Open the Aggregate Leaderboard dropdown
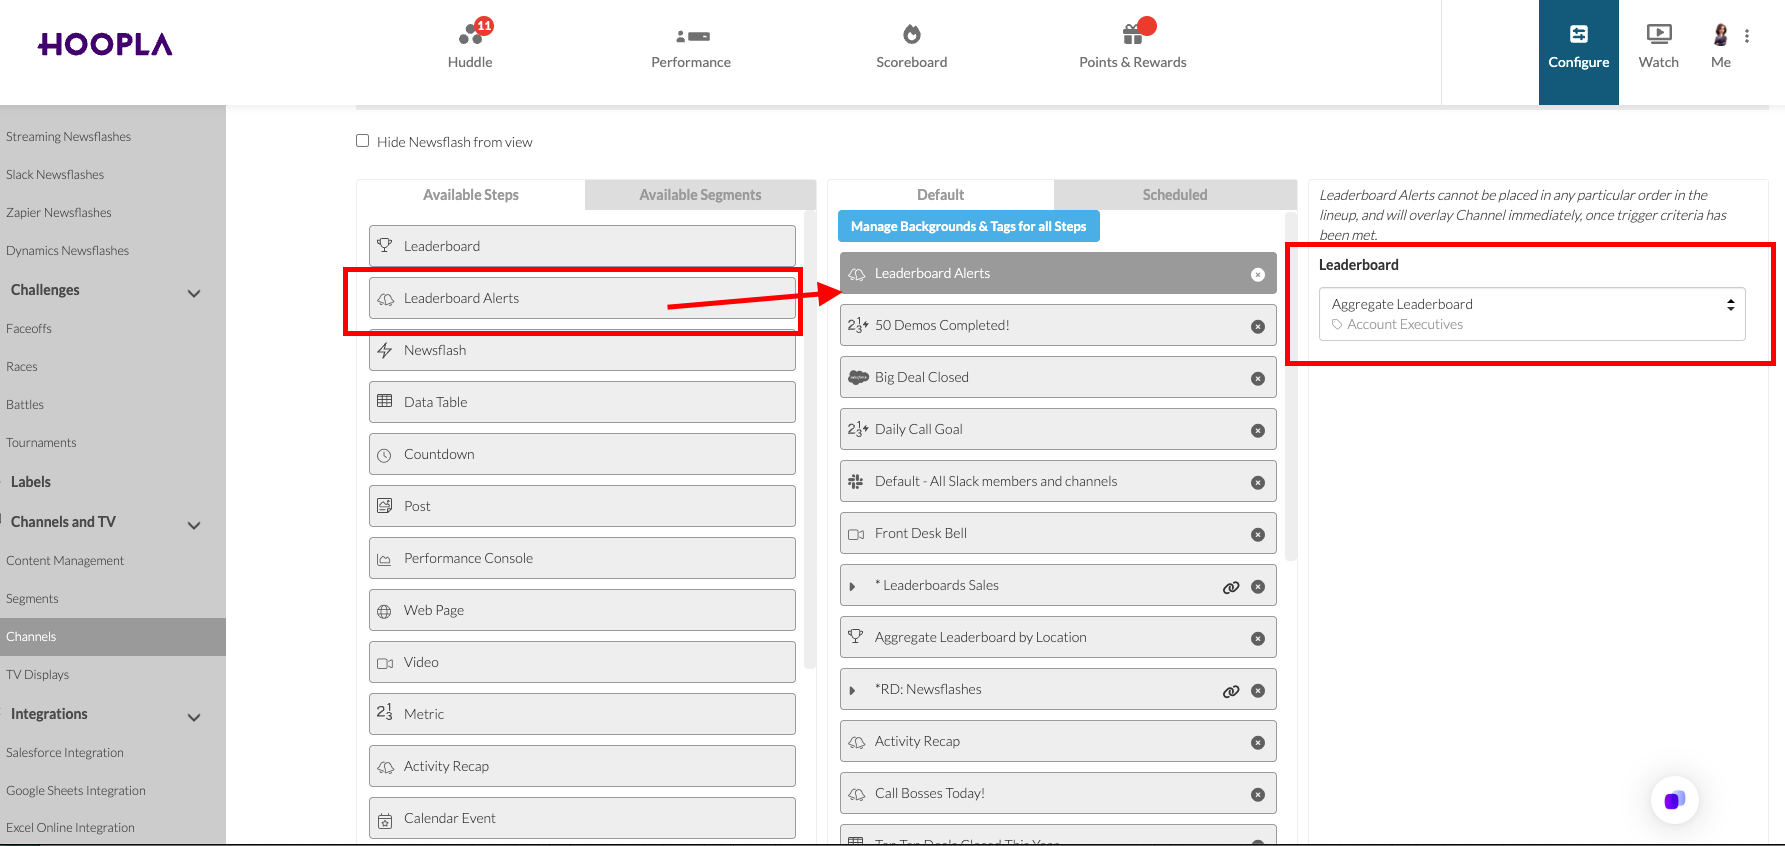1785x846 pixels. click(1532, 314)
